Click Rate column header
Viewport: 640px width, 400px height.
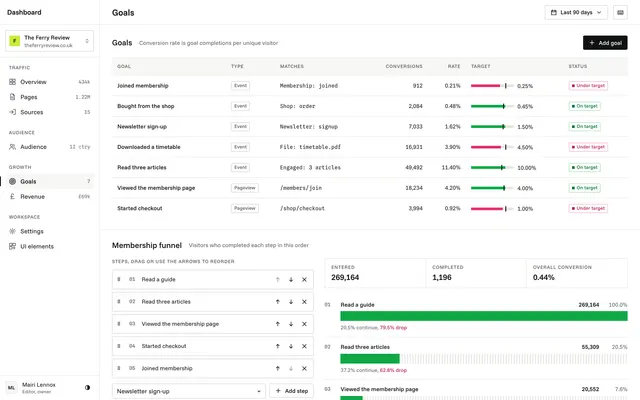pyautogui.click(x=454, y=66)
